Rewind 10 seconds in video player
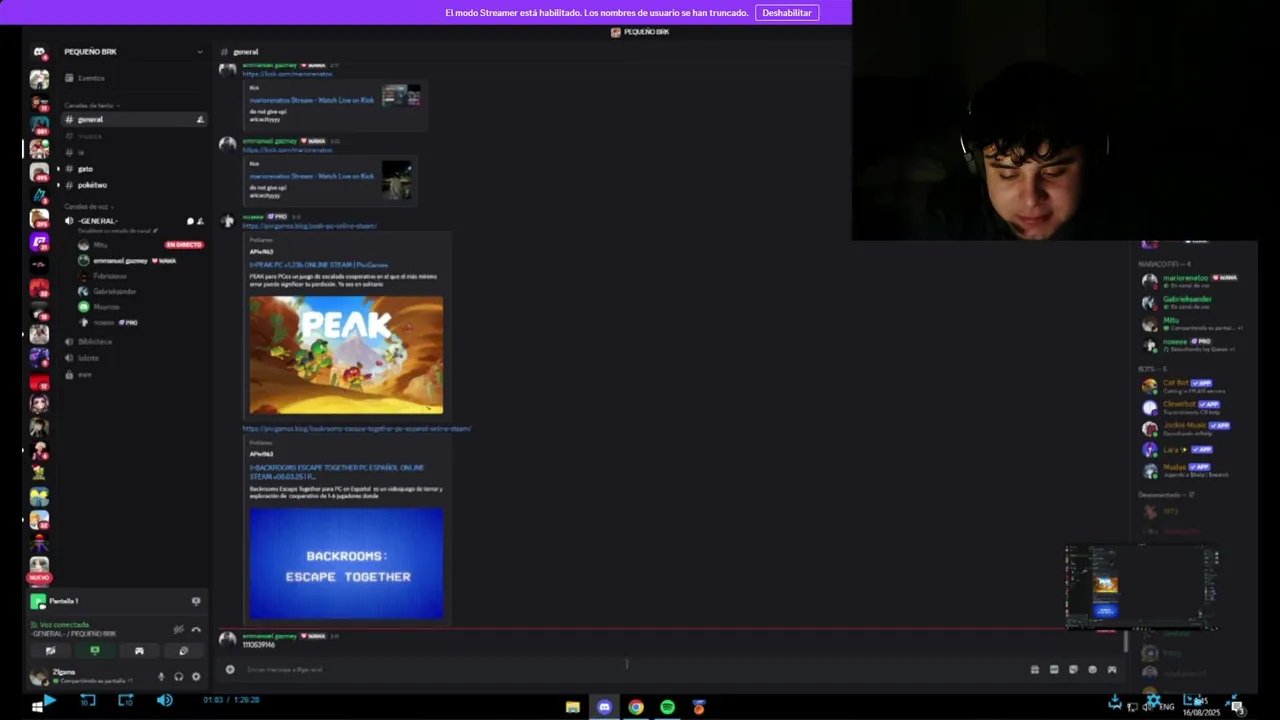This screenshot has height=720, width=1280. click(x=88, y=701)
